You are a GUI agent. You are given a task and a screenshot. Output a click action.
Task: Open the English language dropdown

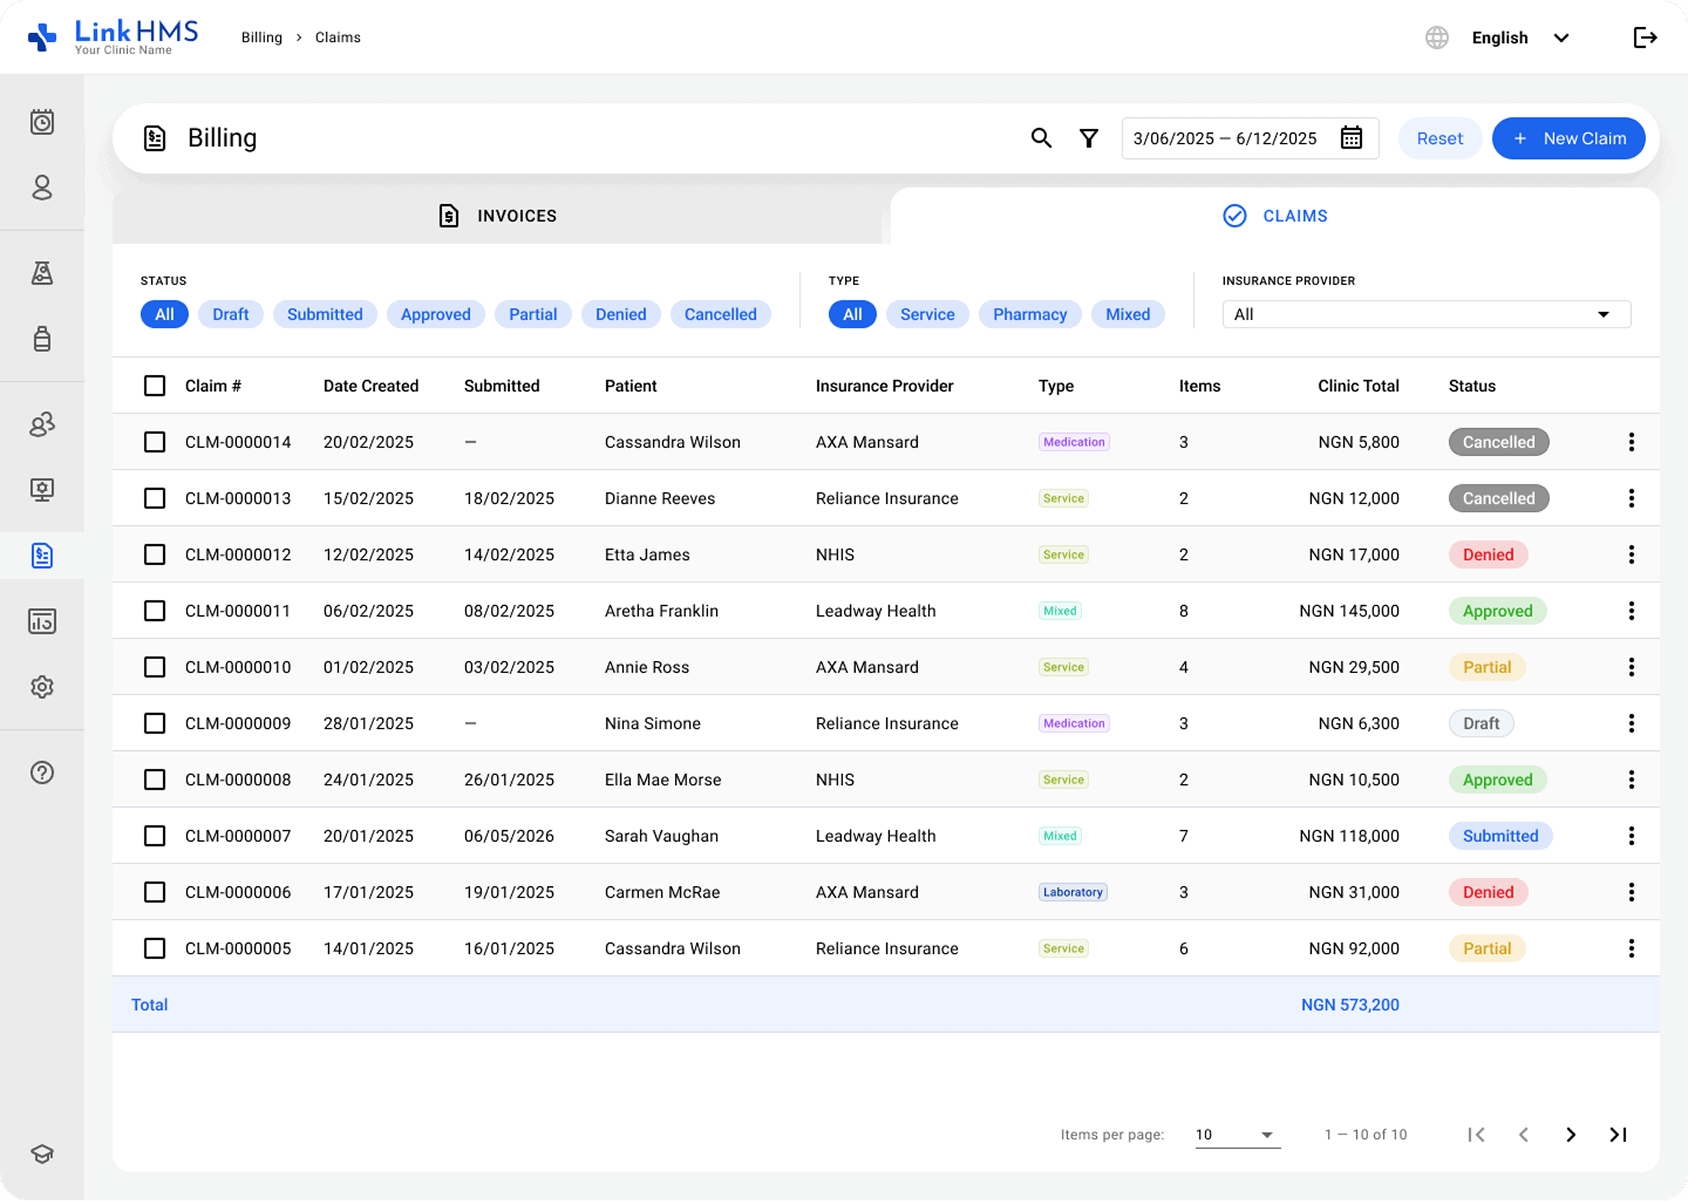coord(1520,38)
